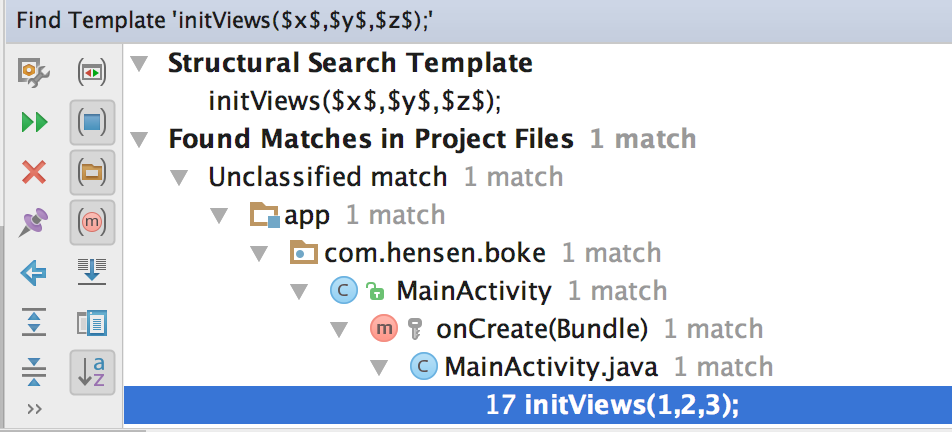952x432 pixels.
Task: Collapse the Structural Search Template node
Action: click(x=140, y=63)
